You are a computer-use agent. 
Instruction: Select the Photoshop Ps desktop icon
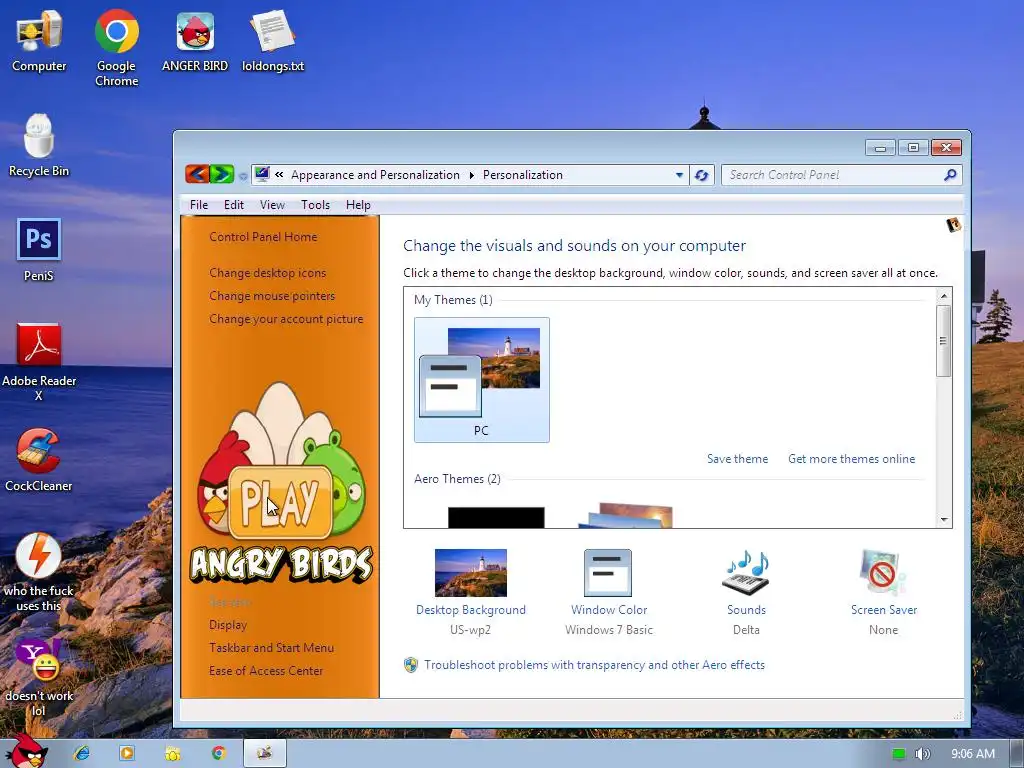click(39, 240)
